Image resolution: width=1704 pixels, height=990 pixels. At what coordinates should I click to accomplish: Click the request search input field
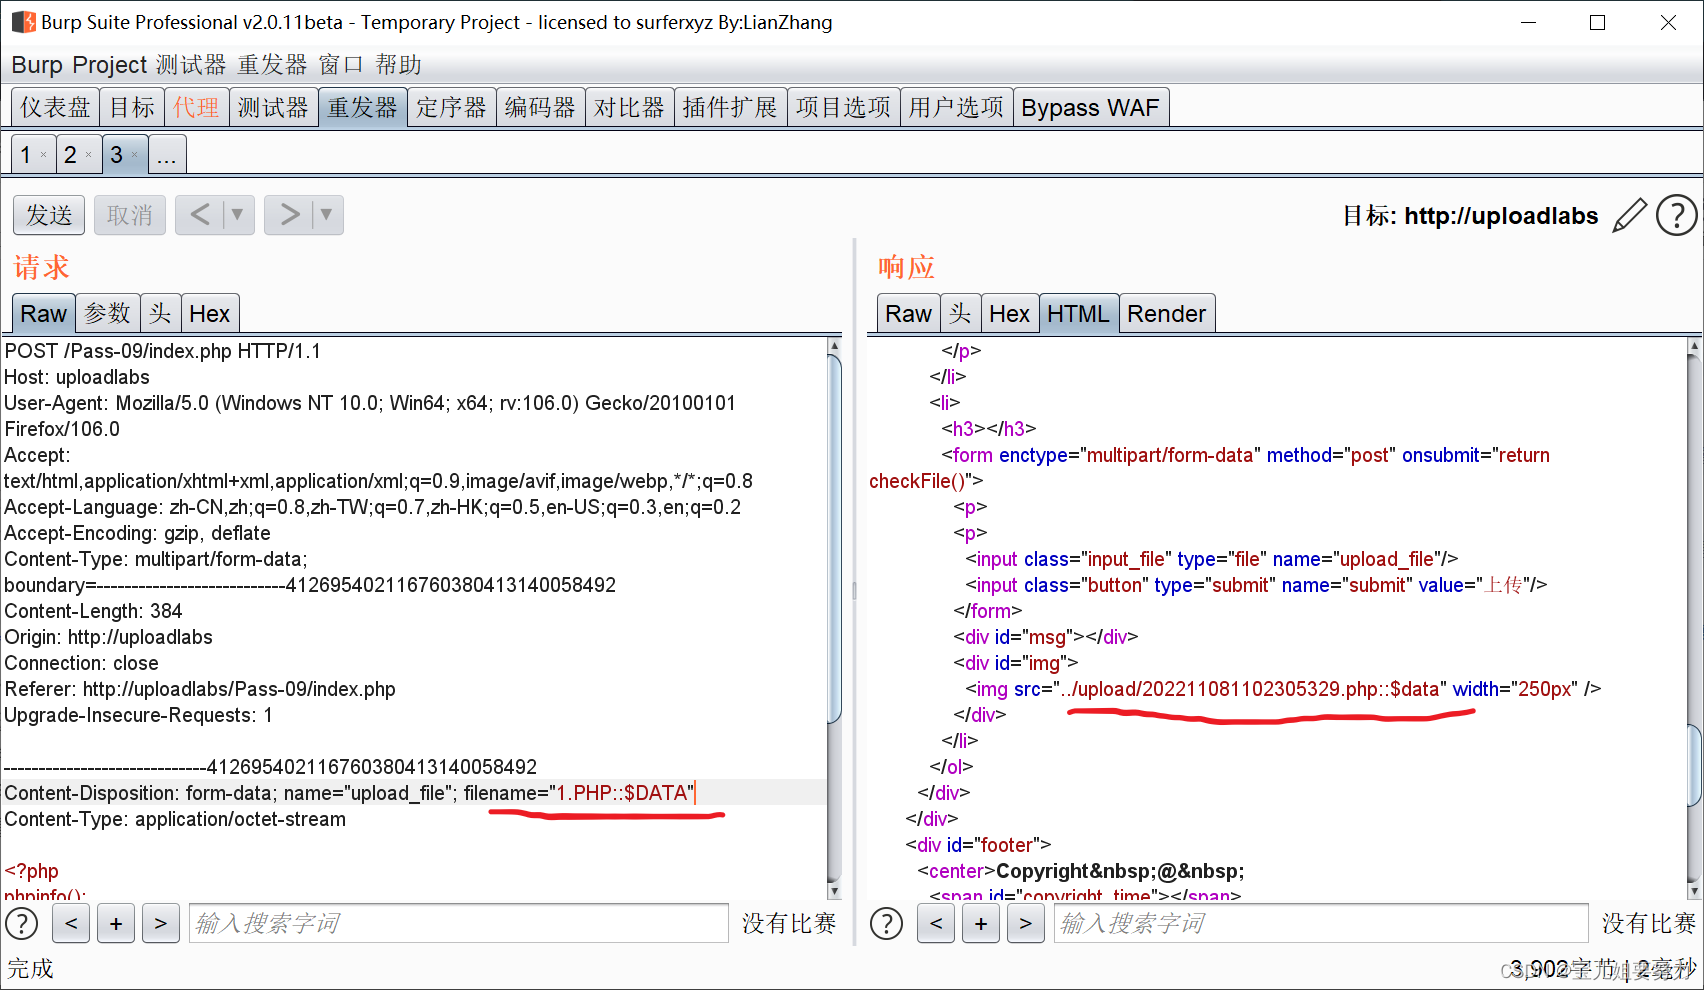coord(459,923)
